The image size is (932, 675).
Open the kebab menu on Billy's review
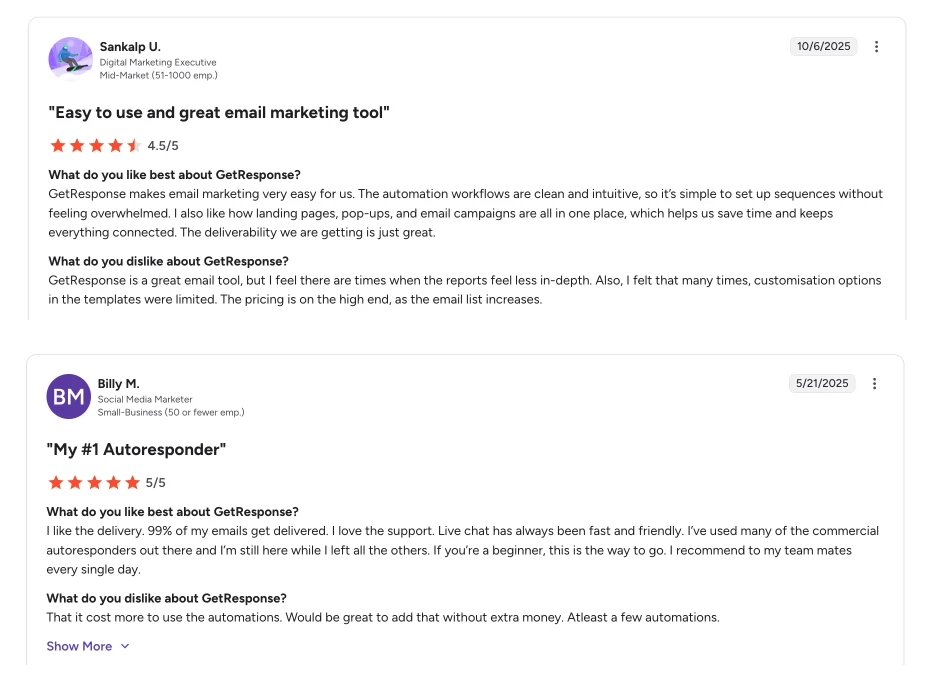point(875,383)
